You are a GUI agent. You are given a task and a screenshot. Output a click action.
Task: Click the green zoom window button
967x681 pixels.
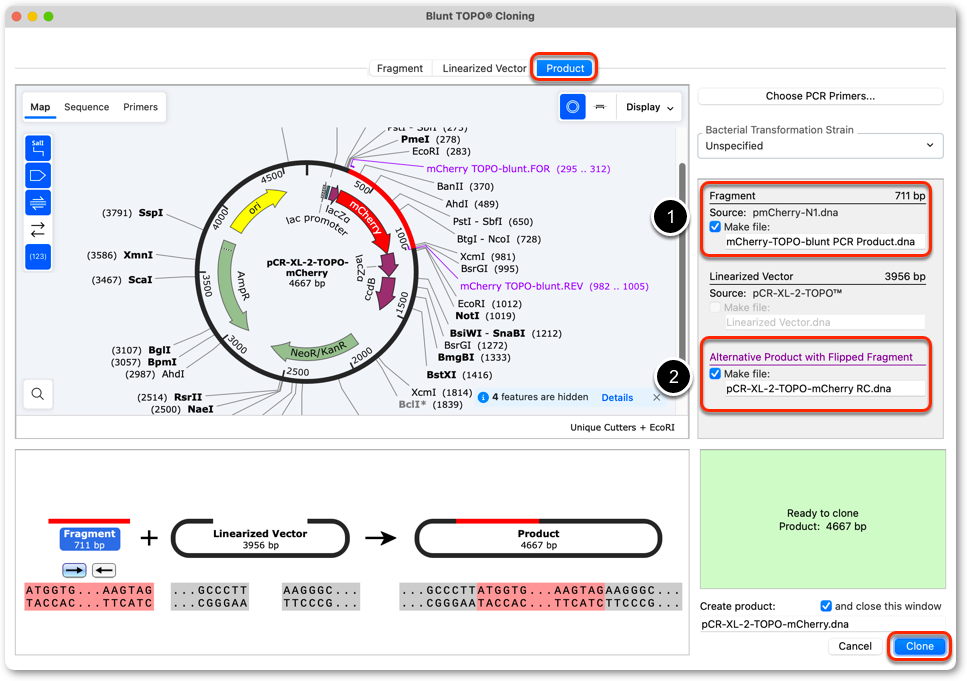point(49,16)
